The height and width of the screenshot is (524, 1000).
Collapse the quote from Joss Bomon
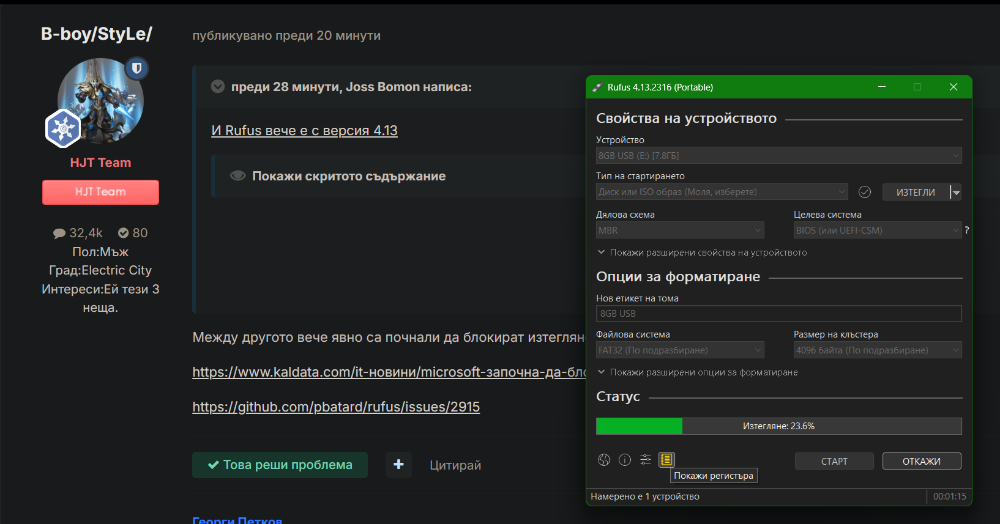[218, 87]
